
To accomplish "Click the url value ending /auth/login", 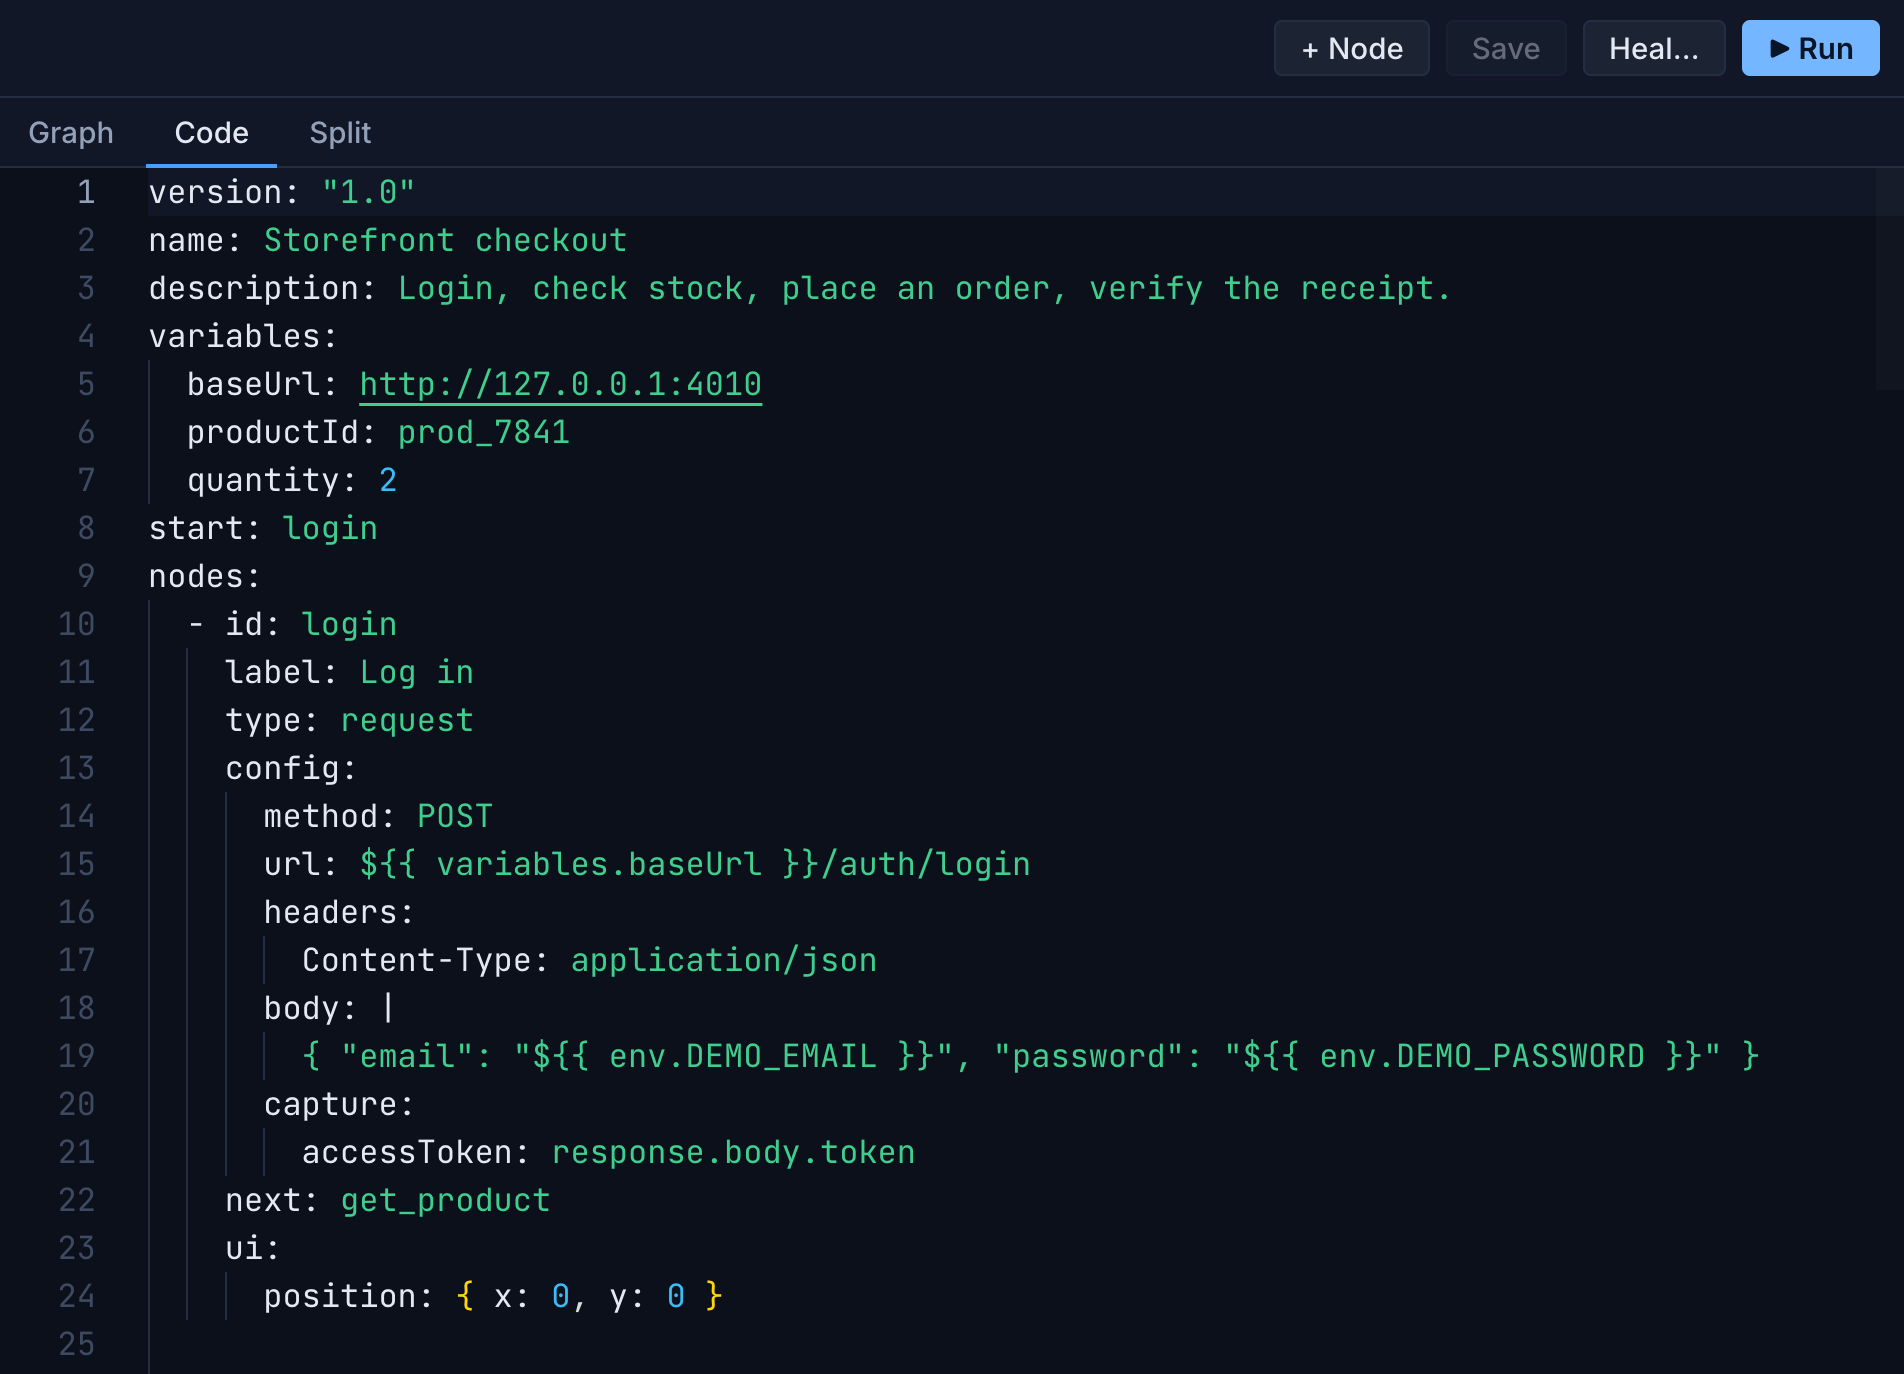I will 695,864.
